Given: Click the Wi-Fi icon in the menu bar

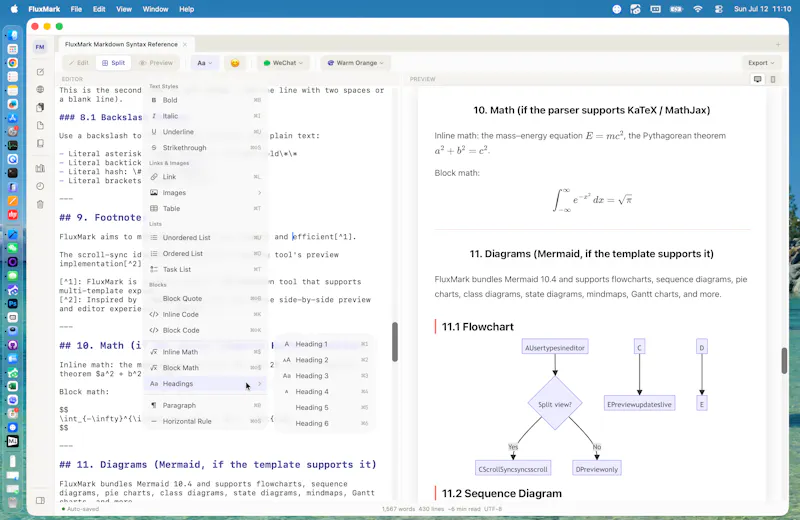Looking at the screenshot, I should [697, 9].
